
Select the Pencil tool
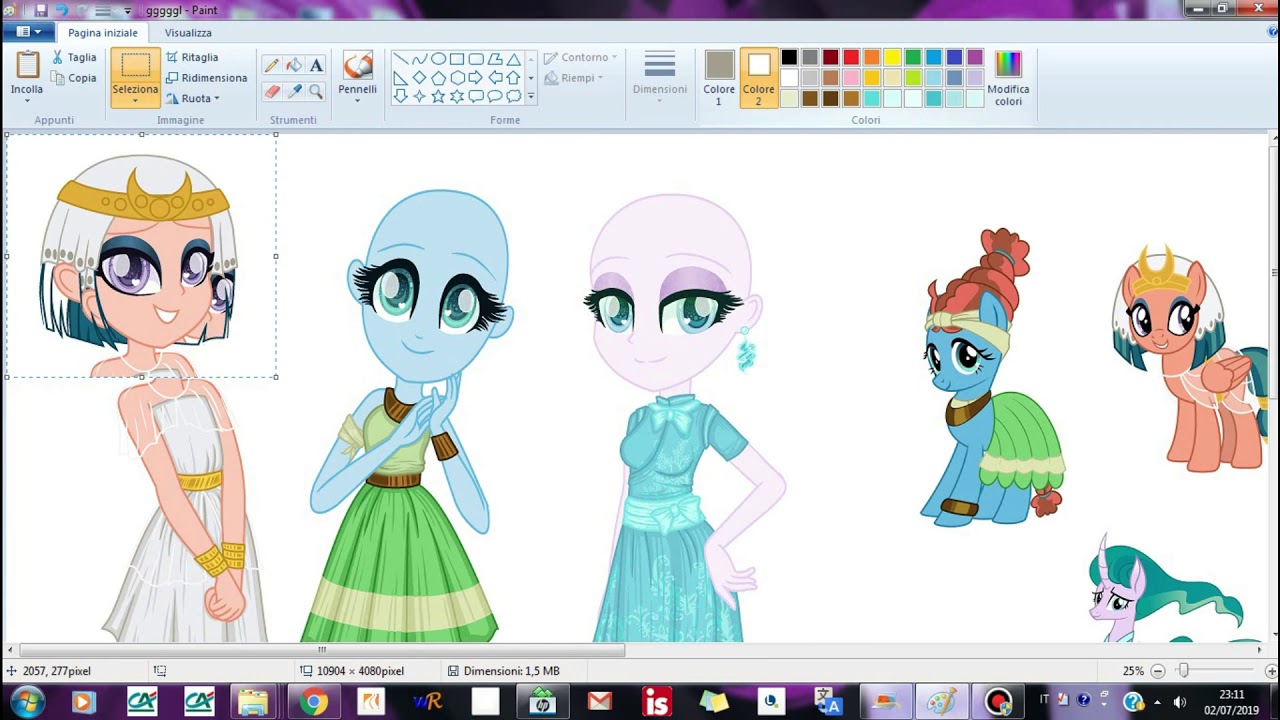point(272,65)
